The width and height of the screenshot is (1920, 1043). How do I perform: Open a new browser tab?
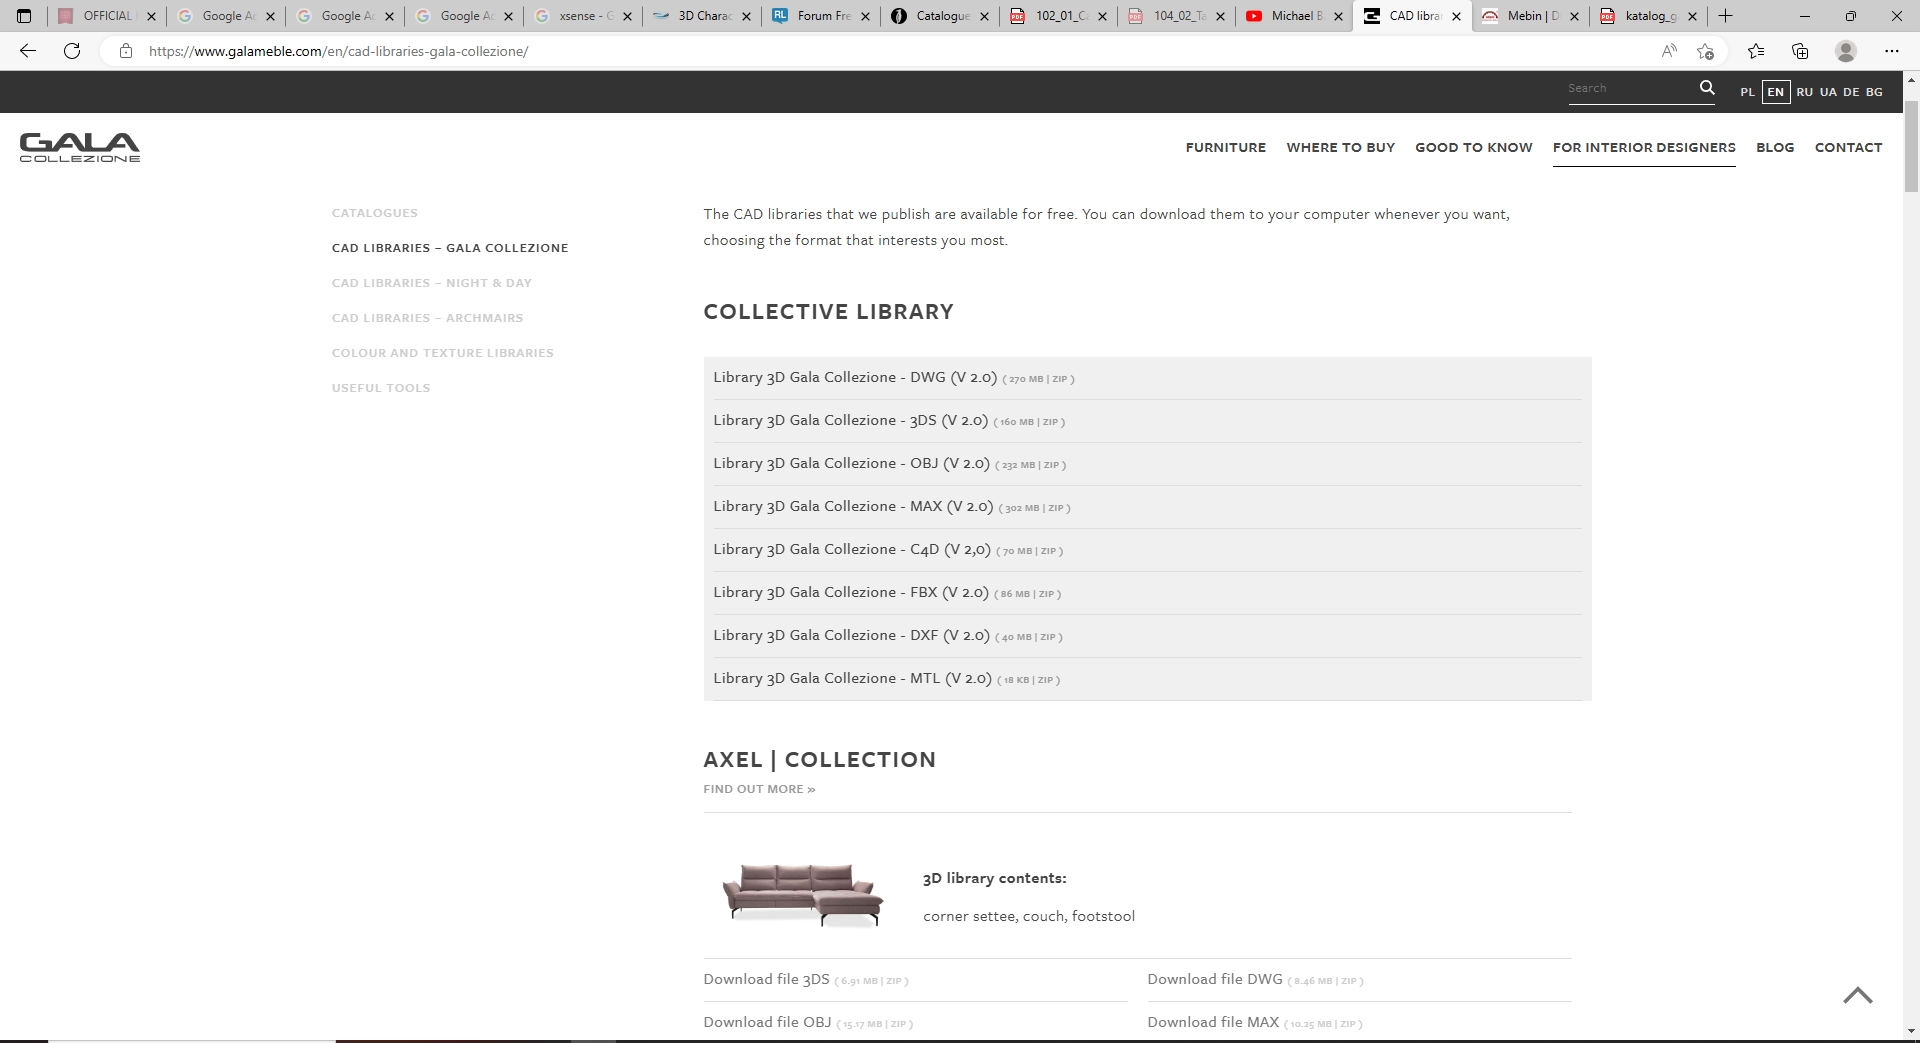coord(1725,16)
